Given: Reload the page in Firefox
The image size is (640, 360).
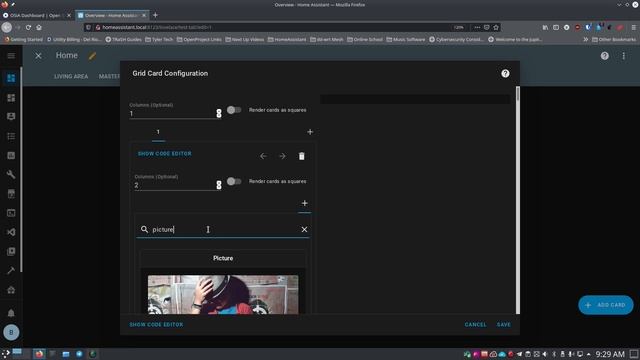Looking at the screenshot, I should 28,27.
